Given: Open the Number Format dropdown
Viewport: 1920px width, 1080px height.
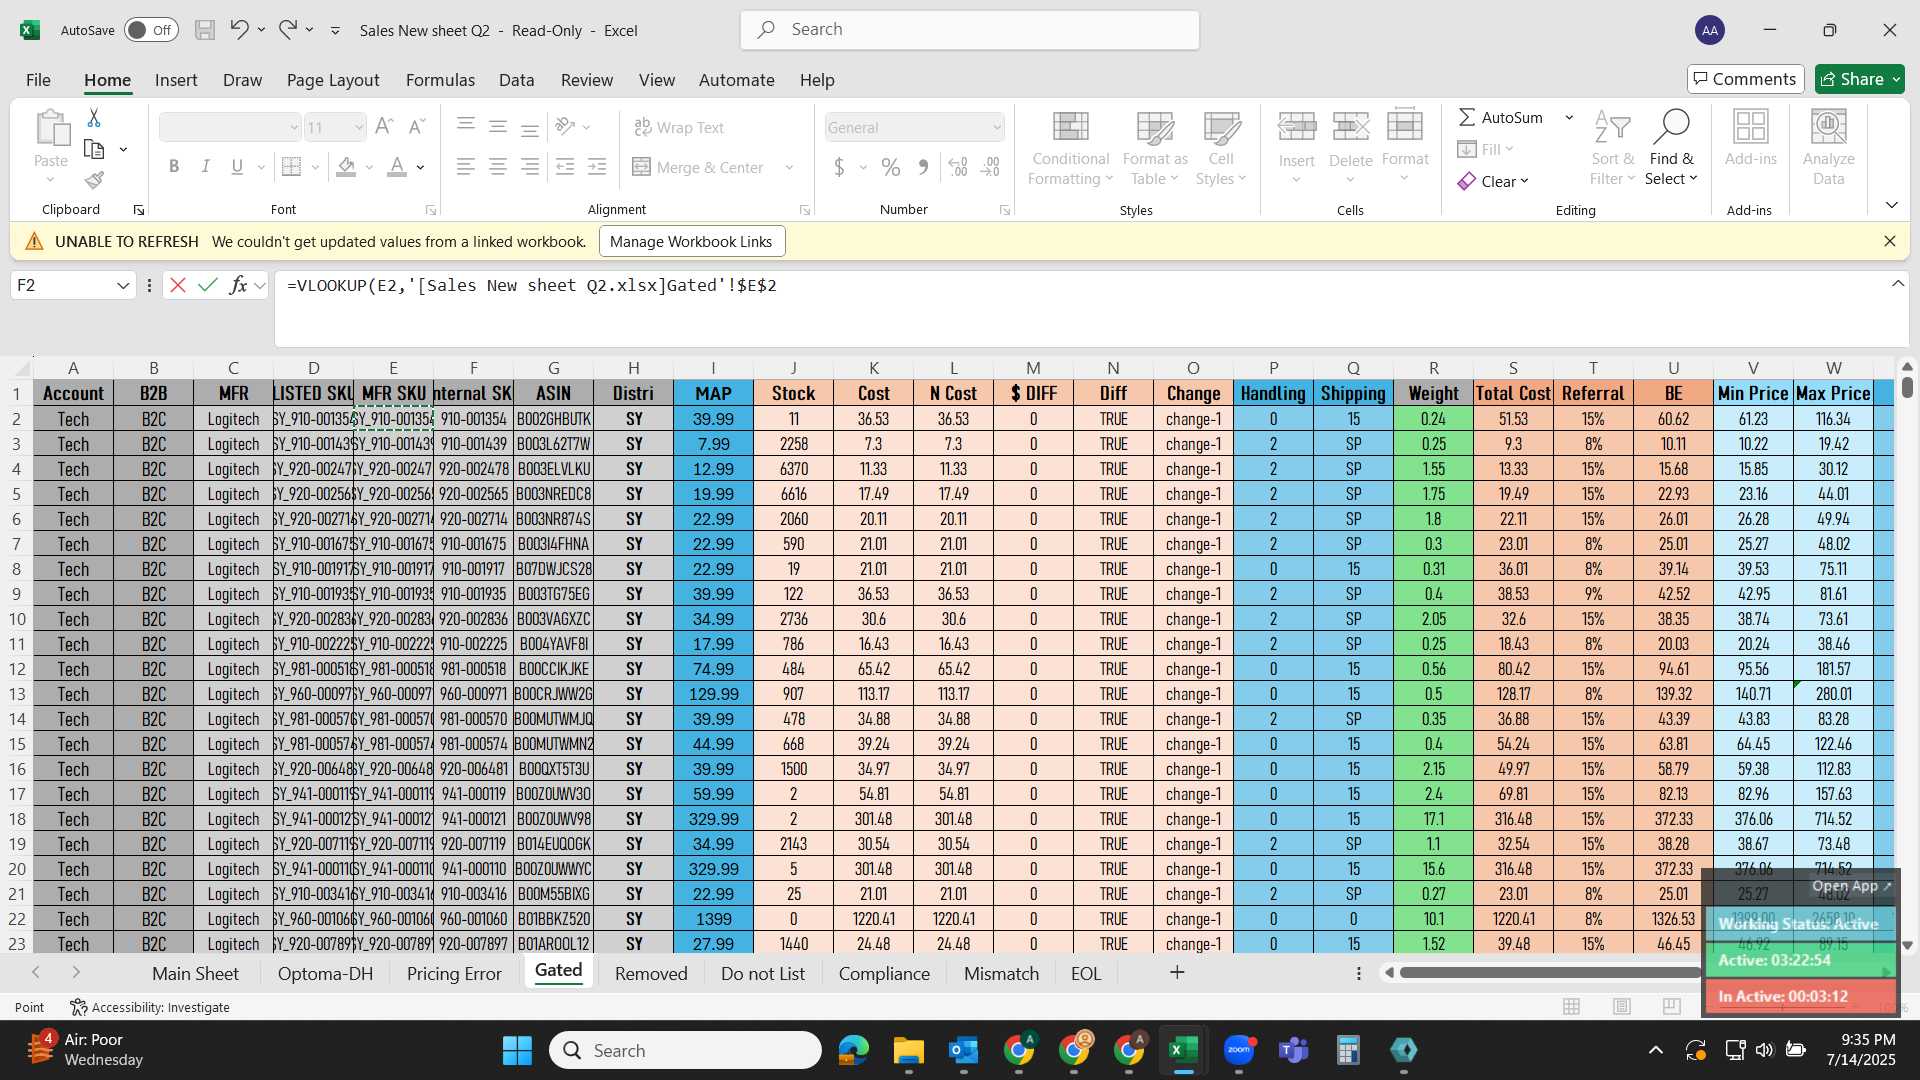Looking at the screenshot, I should 997,127.
